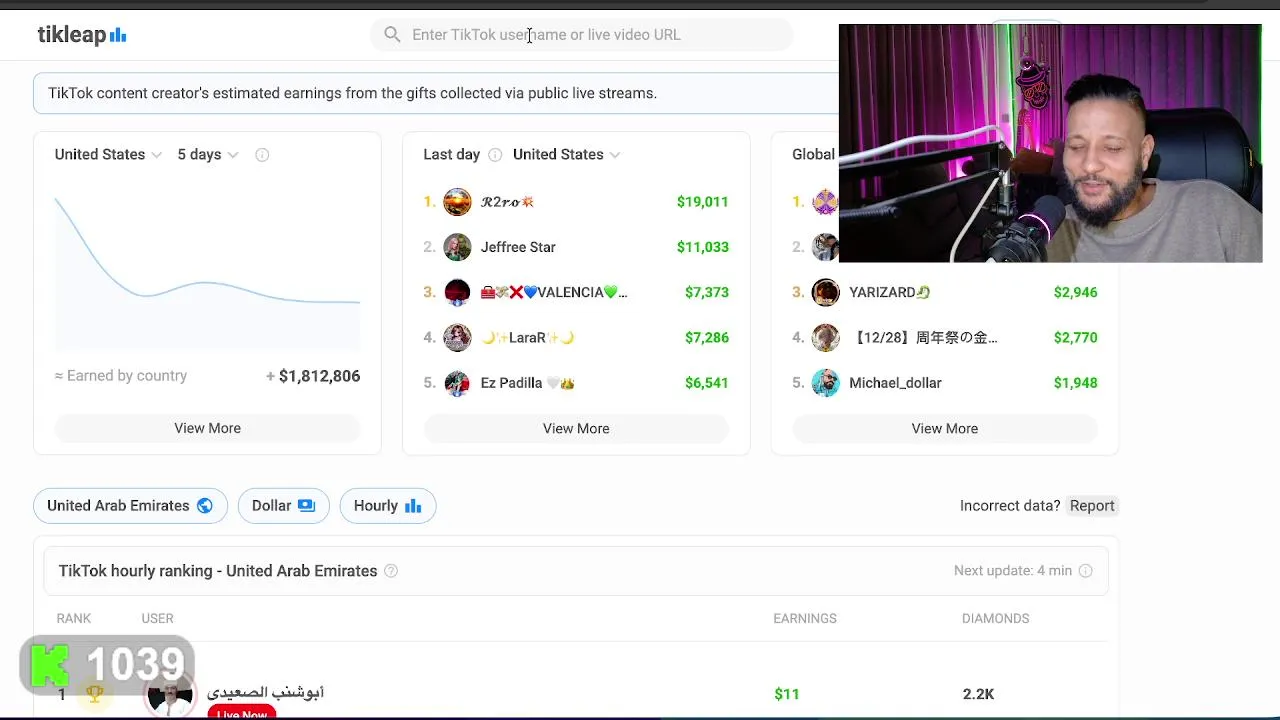Click Jeffree Star name link

tap(518, 247)
